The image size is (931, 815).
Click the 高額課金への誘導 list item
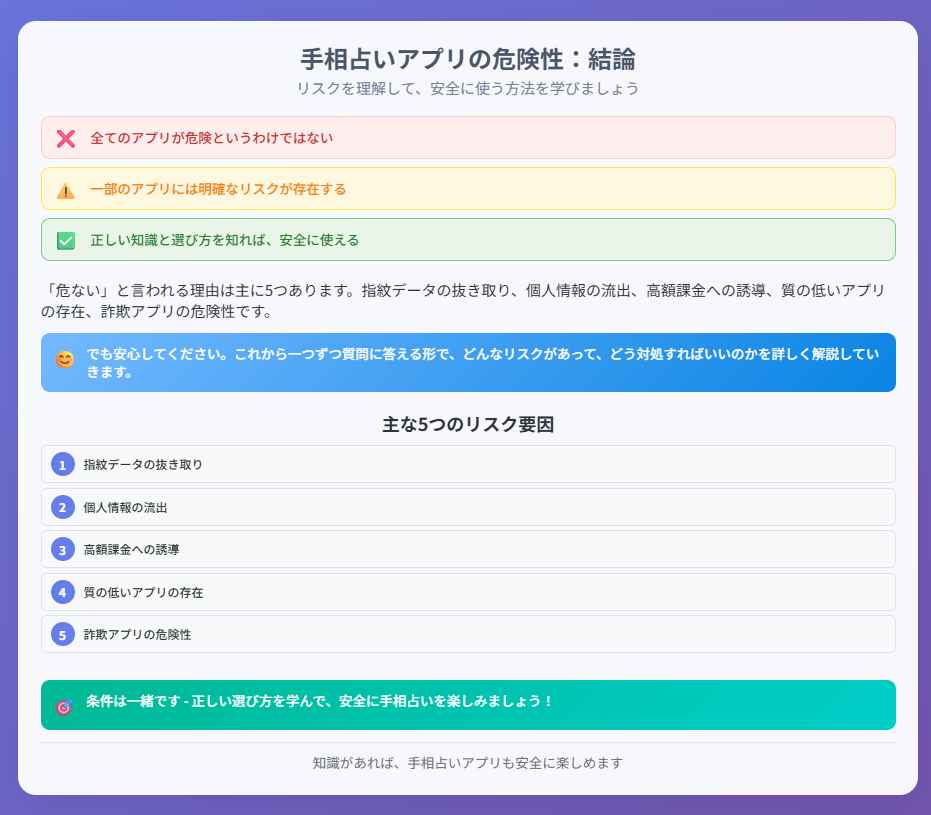pos(465,549)
